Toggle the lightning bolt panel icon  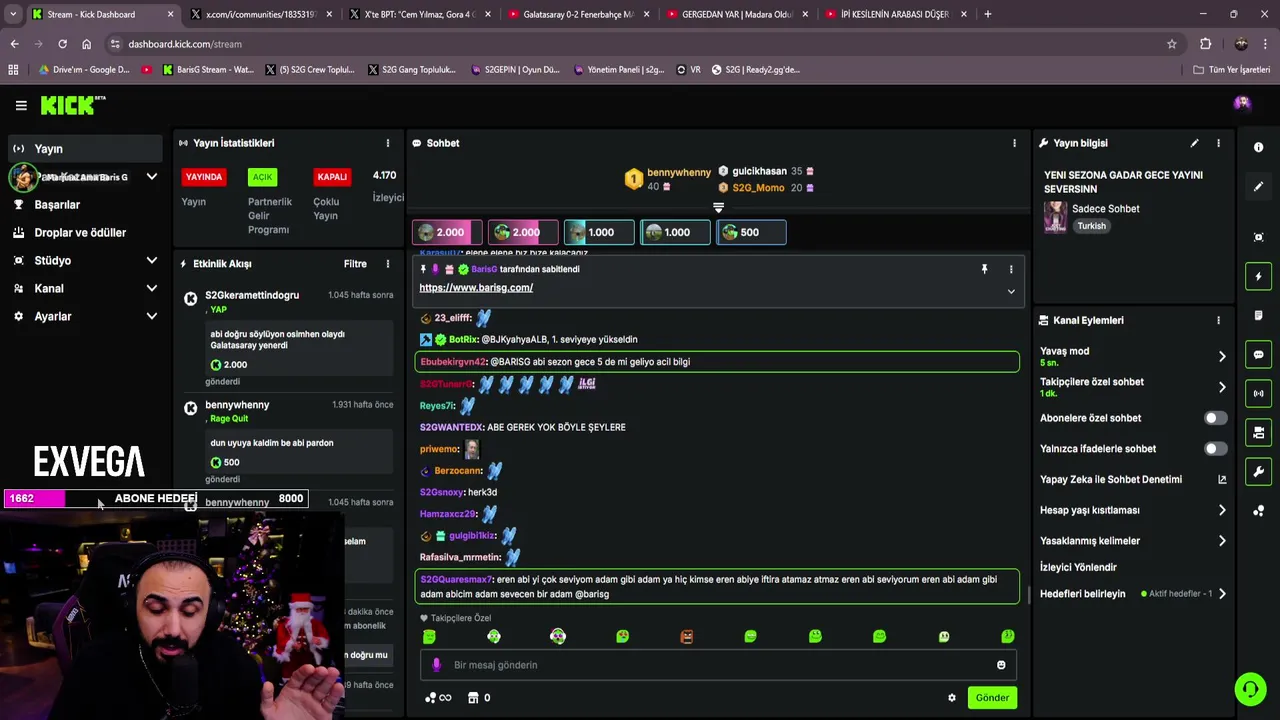point(1258,276)
